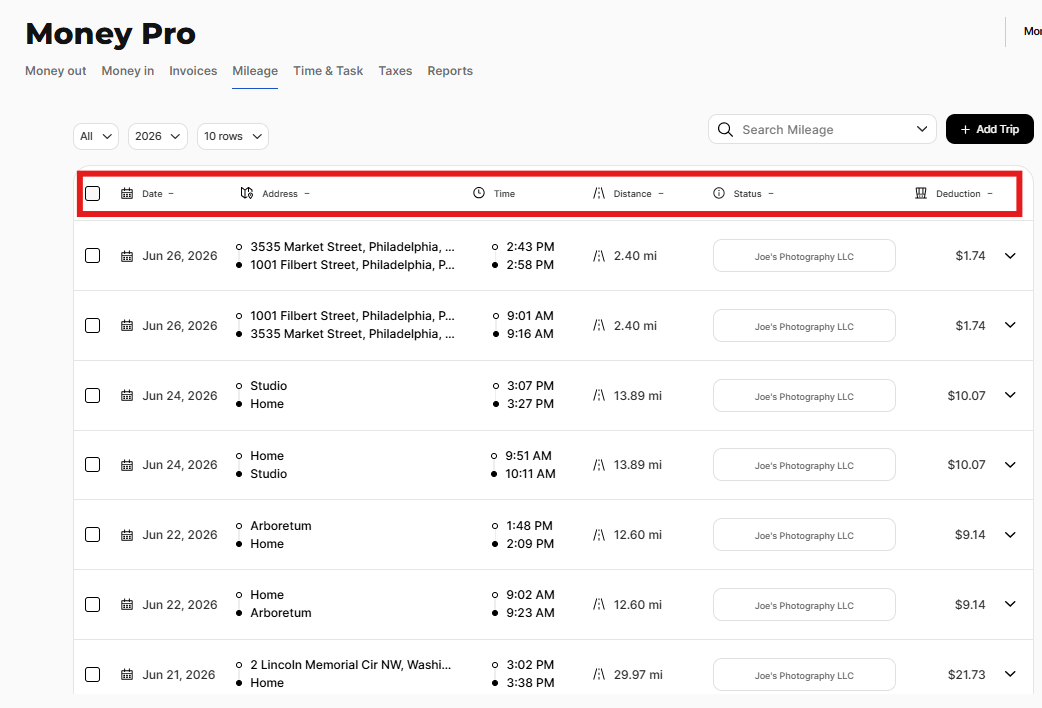This screenshot has height=708, width=1042.
Task: Click the Deduction column header icon
Action: (921, 193)
